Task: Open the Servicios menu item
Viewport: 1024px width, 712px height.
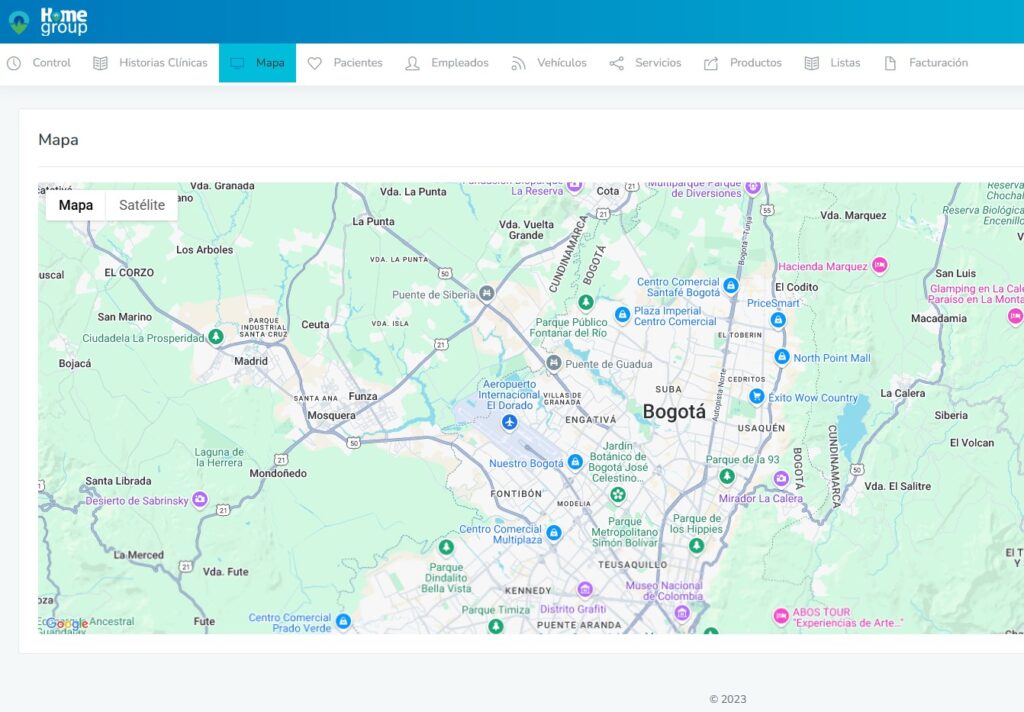Action: click(645, 63)
